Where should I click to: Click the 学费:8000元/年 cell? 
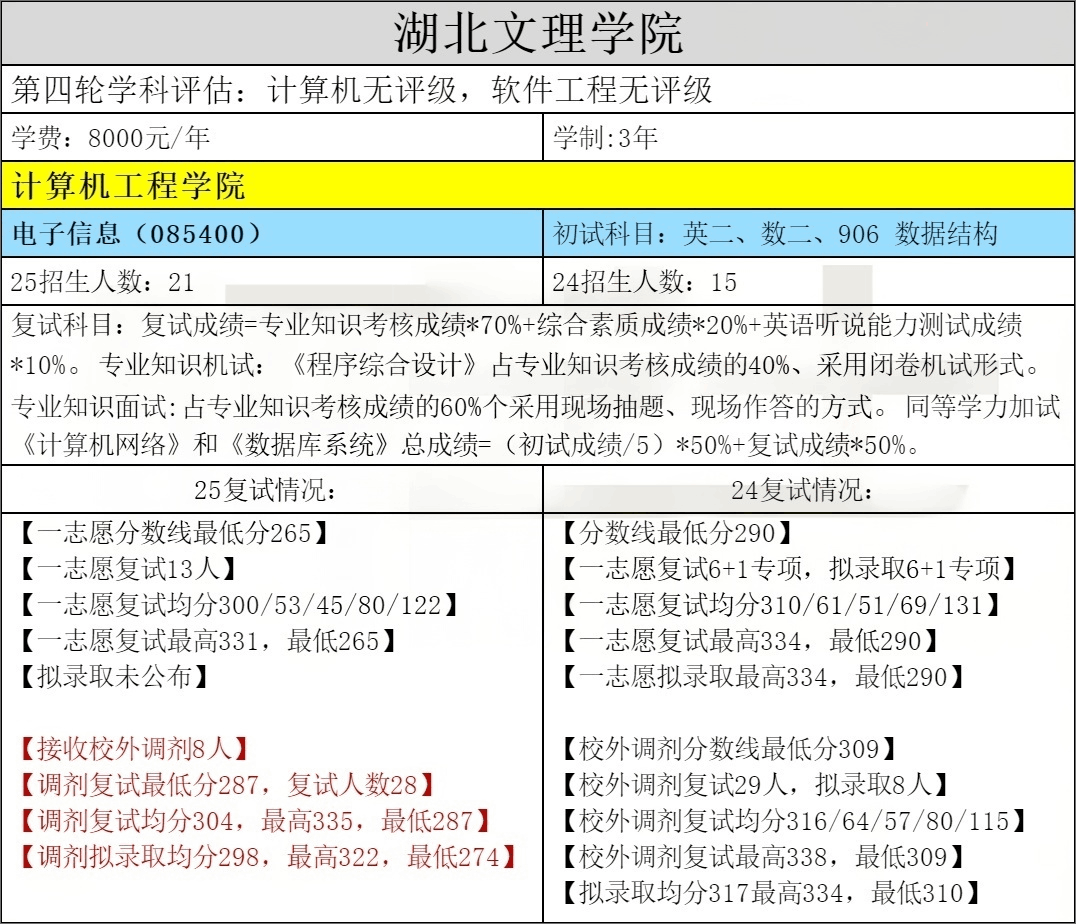(112, 138)
